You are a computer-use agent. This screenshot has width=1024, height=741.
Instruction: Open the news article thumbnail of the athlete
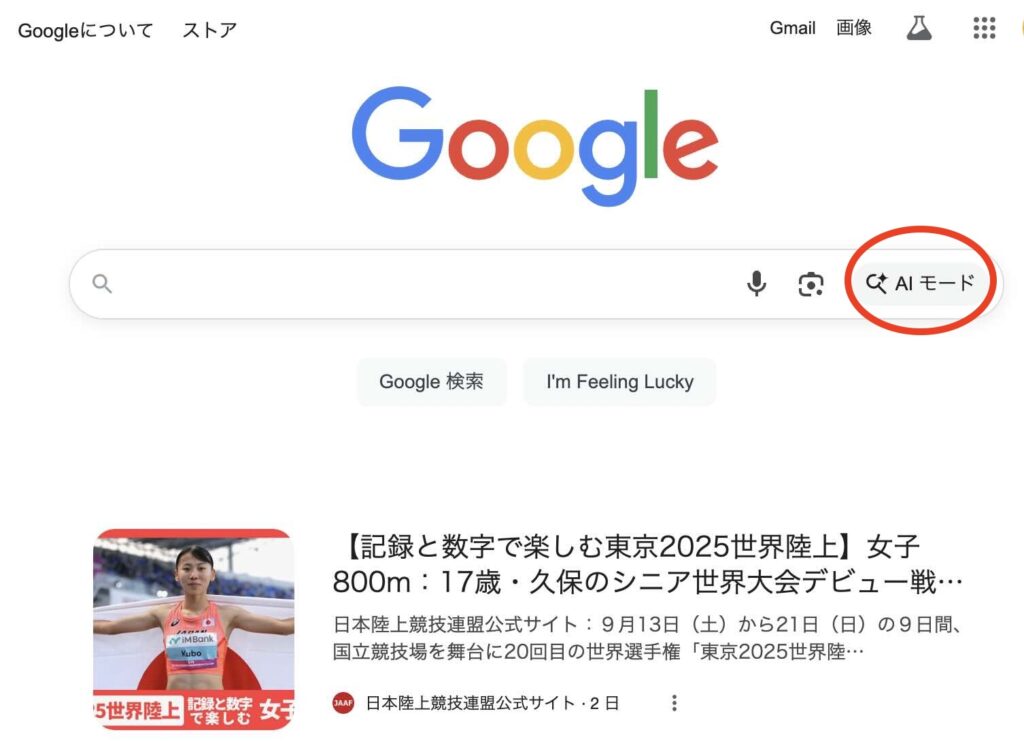(194, 629)
